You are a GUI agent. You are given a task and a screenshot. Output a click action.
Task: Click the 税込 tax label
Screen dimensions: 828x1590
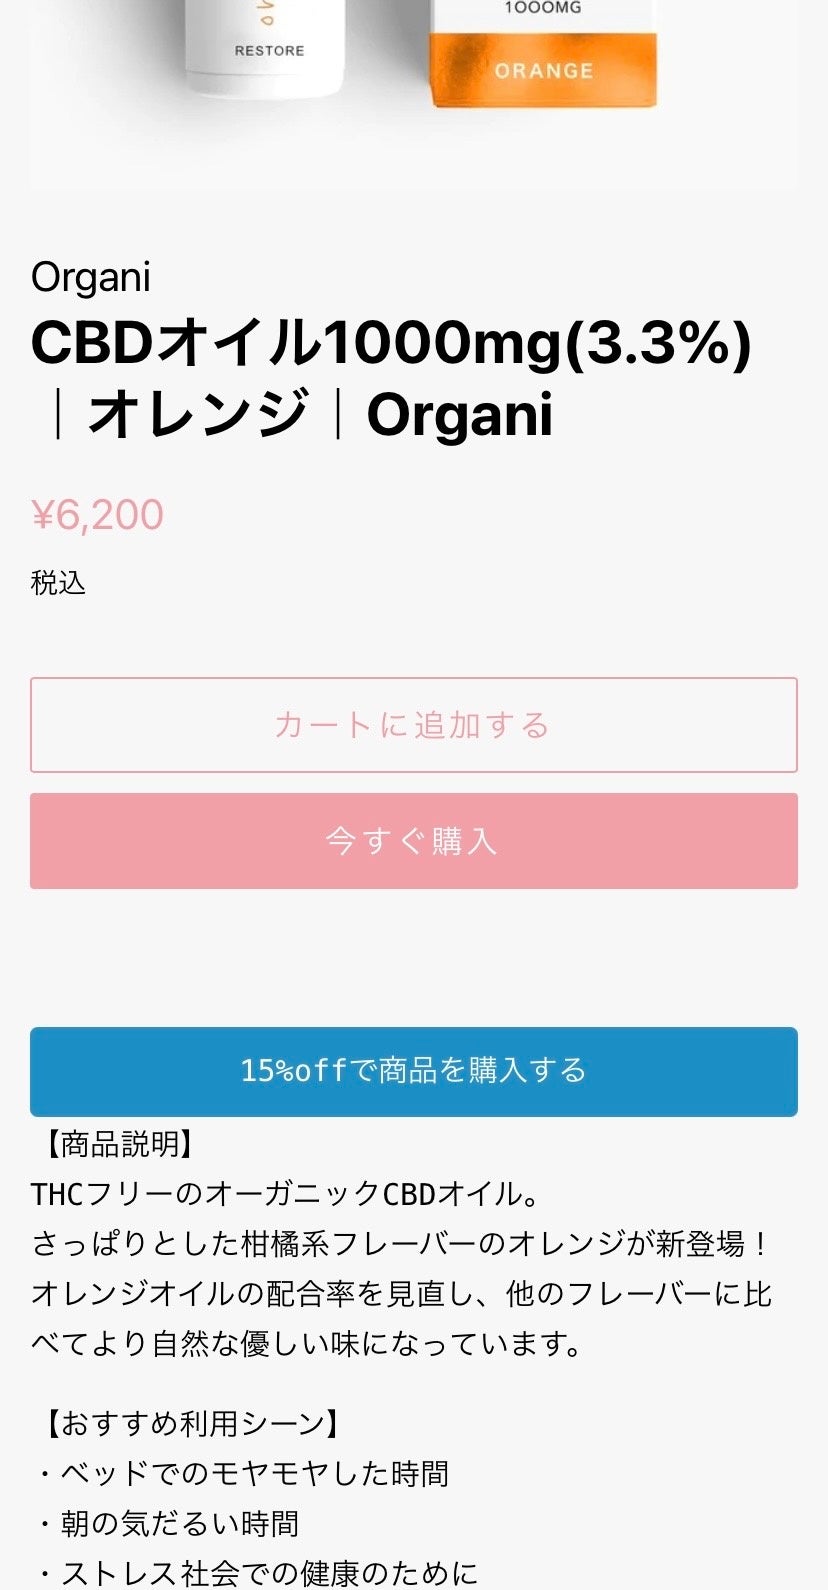pyautogui.click(x=59, y=583)
